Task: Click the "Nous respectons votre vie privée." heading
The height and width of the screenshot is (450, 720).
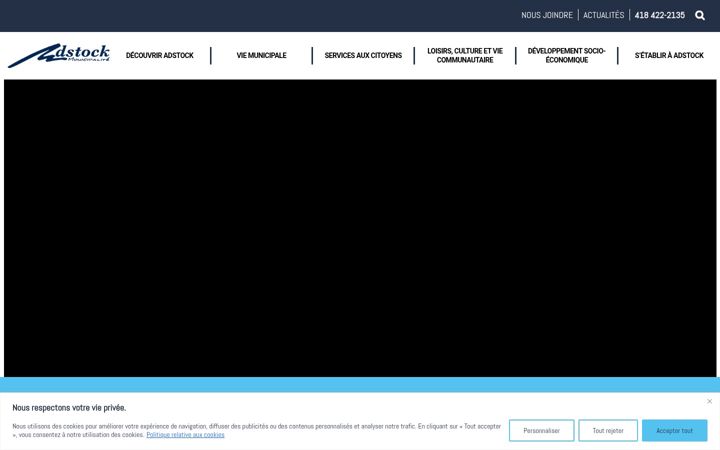Action: point(69,408)
